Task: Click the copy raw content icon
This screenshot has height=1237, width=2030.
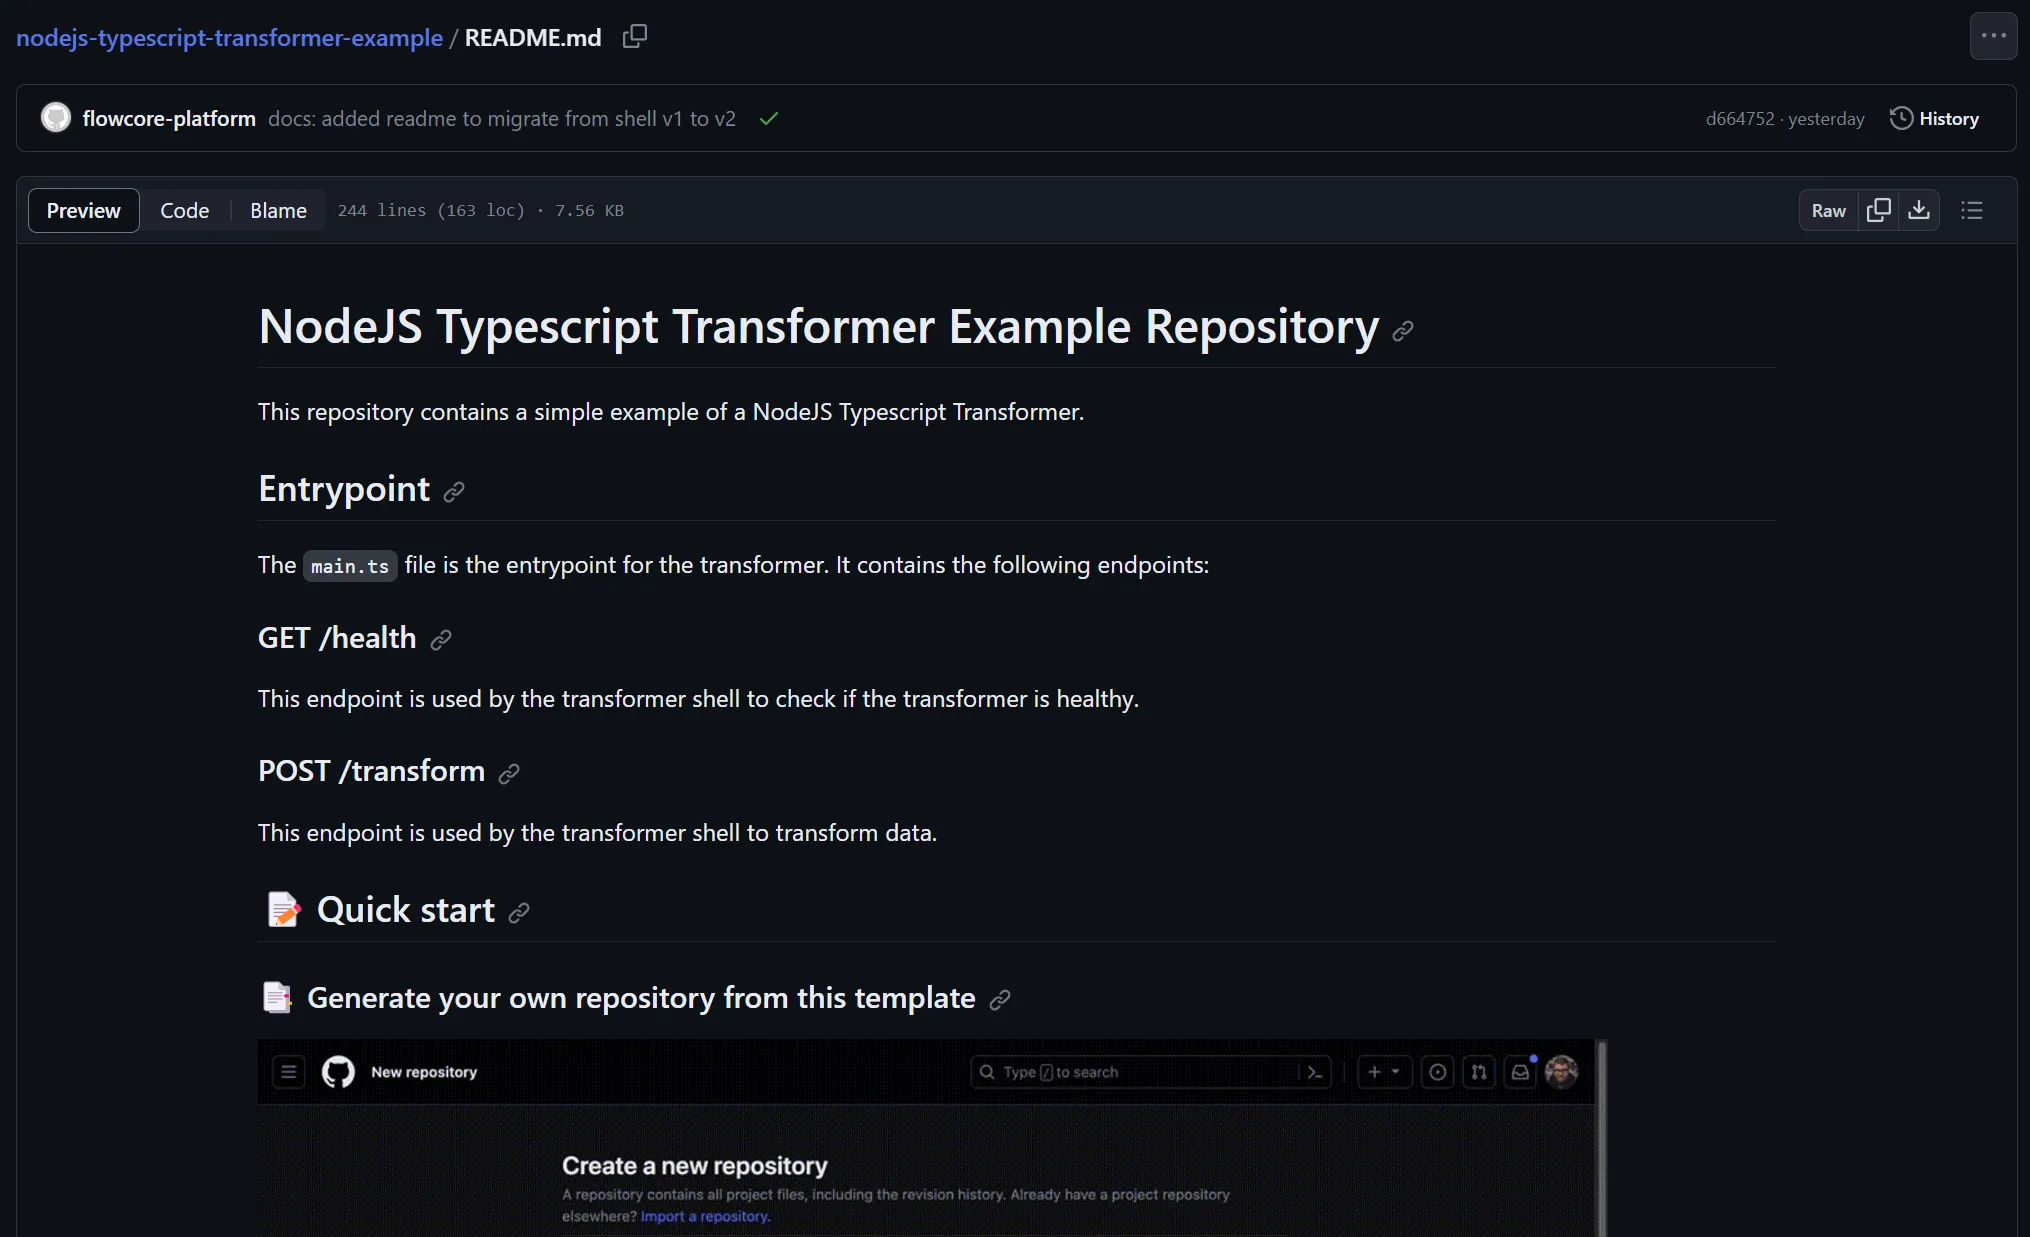Action: [x=1878, y=210]
